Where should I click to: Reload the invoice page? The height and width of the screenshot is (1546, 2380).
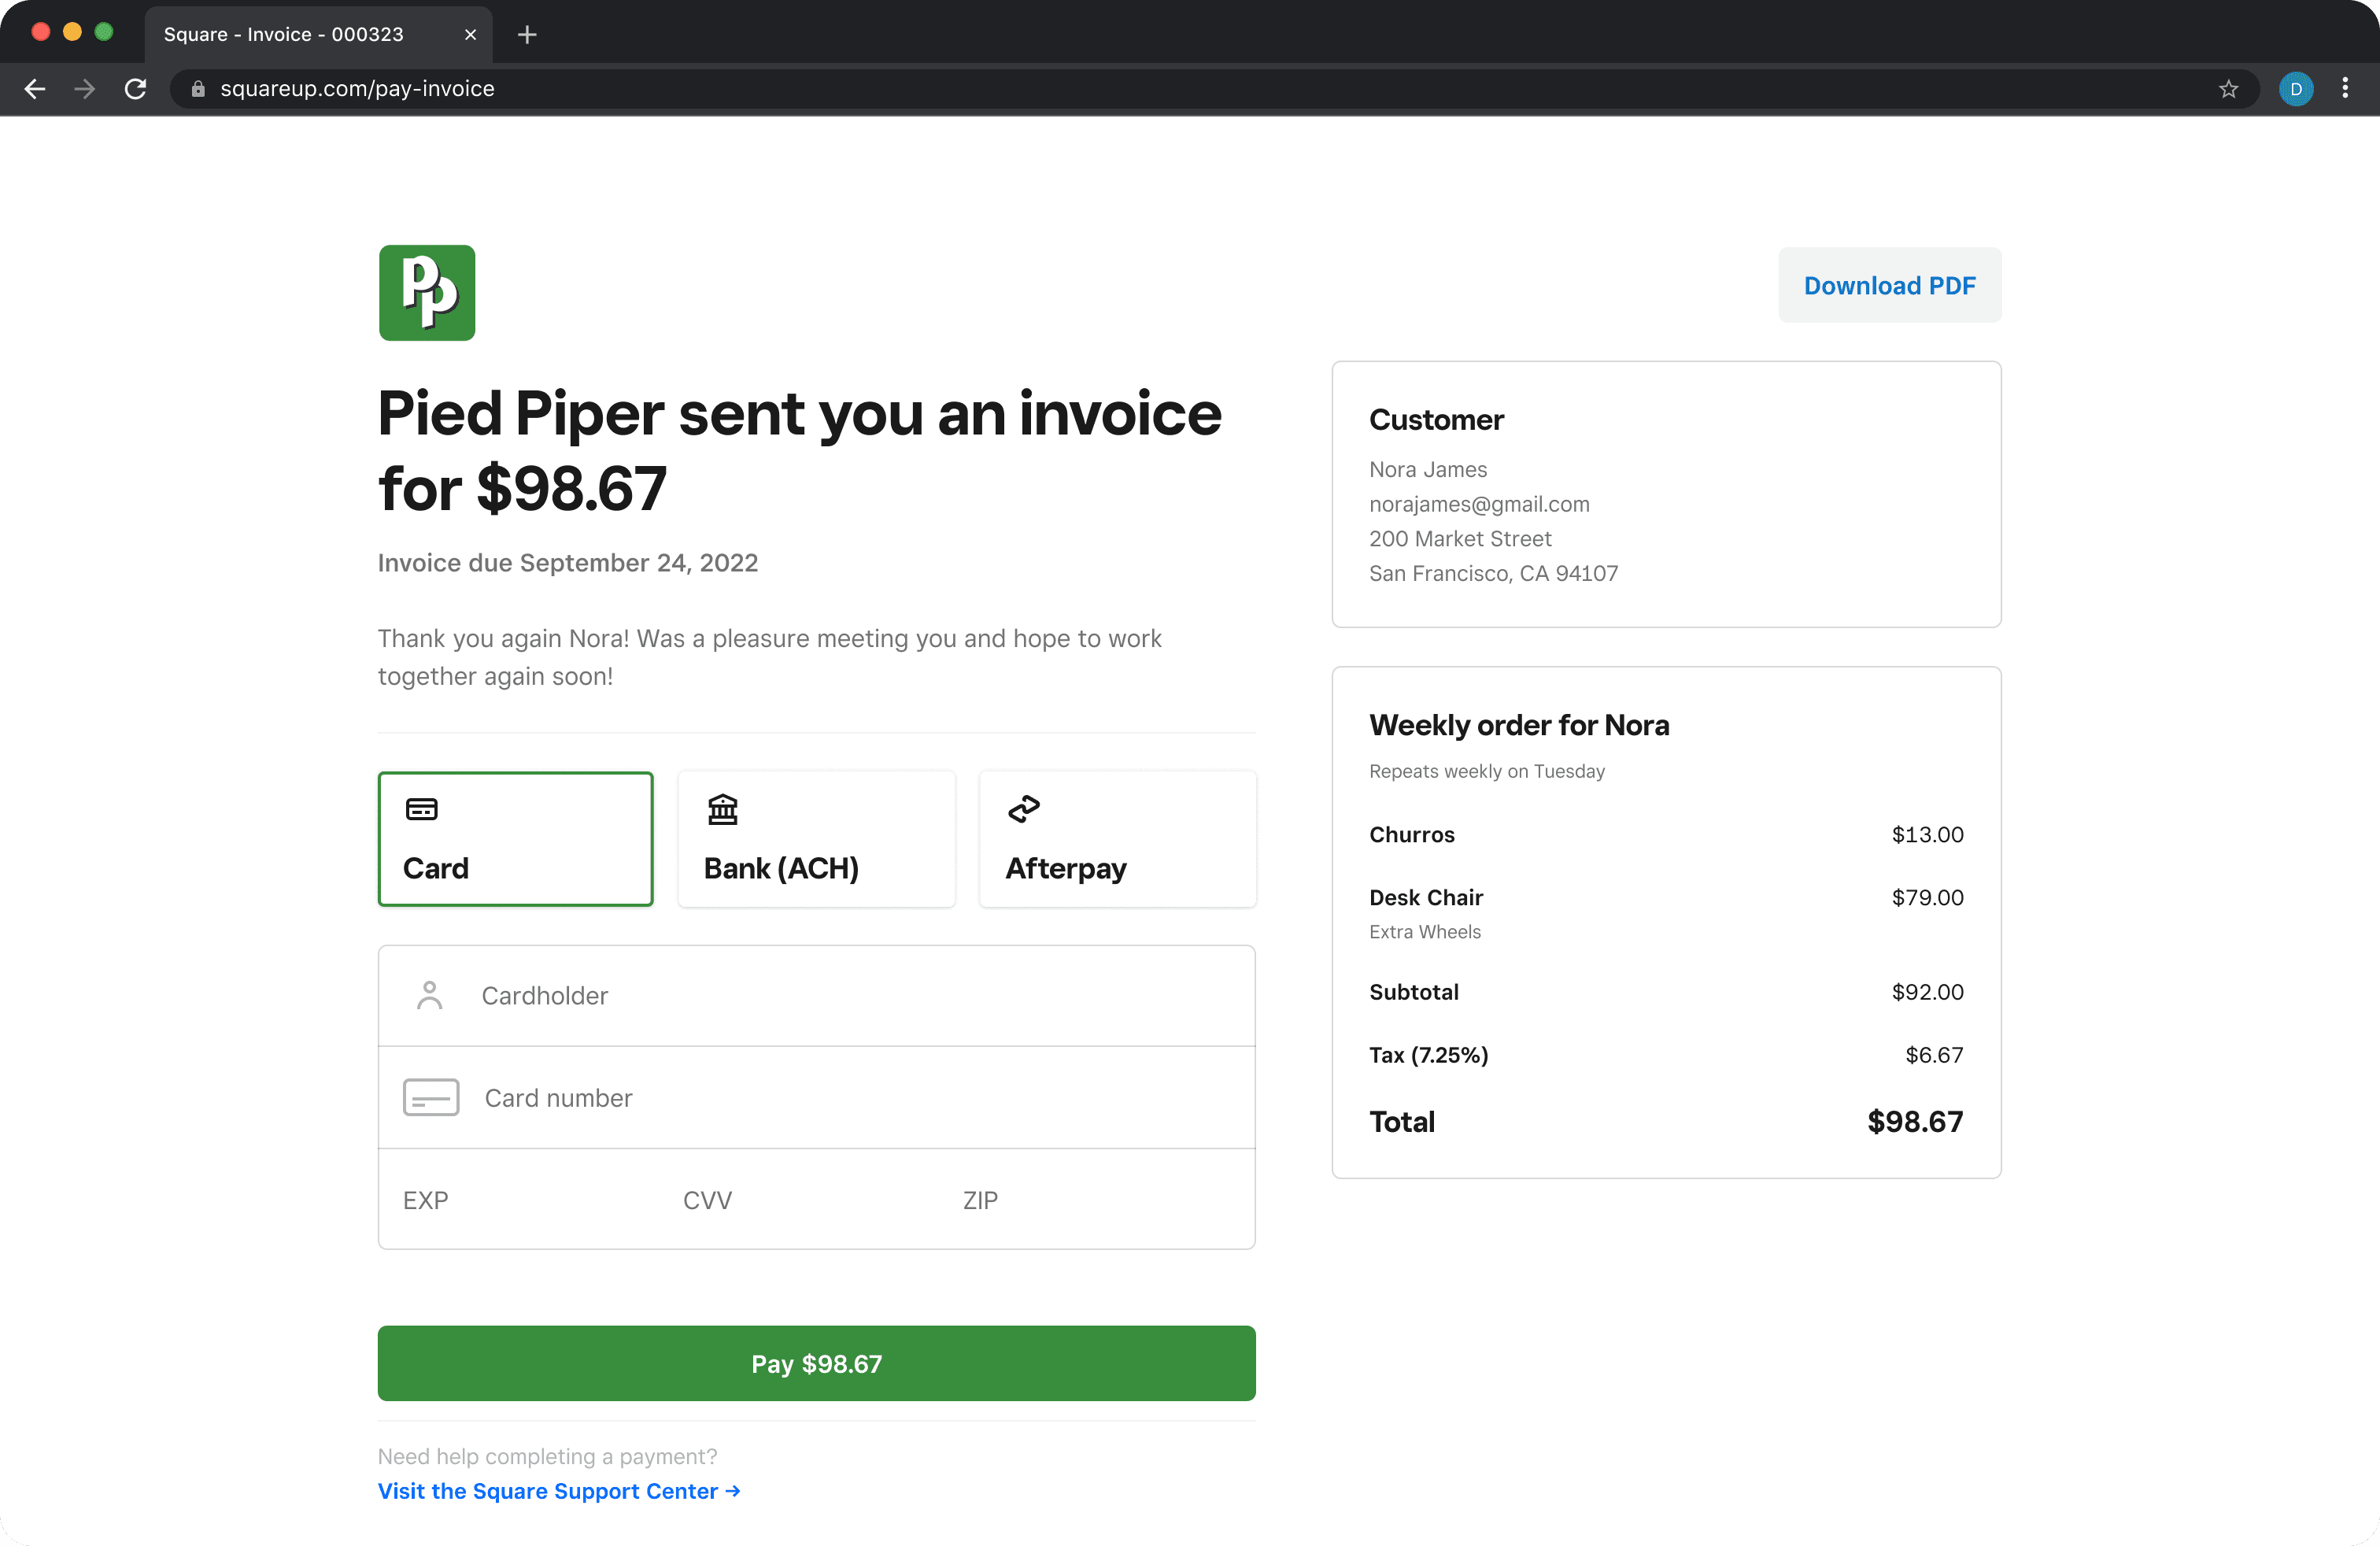click(136, 89)
